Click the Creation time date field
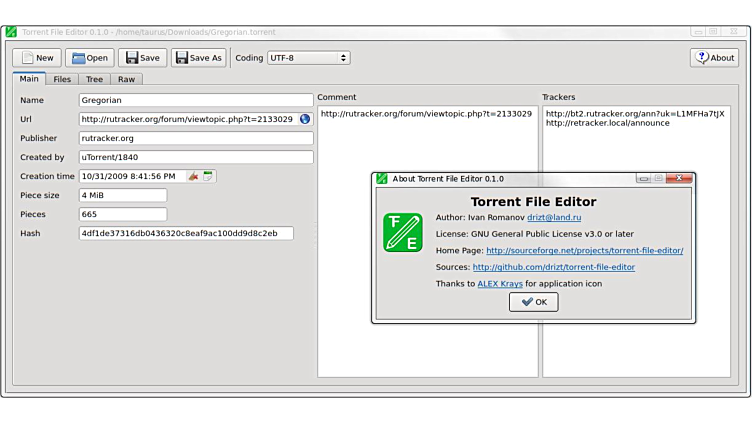 132,176
